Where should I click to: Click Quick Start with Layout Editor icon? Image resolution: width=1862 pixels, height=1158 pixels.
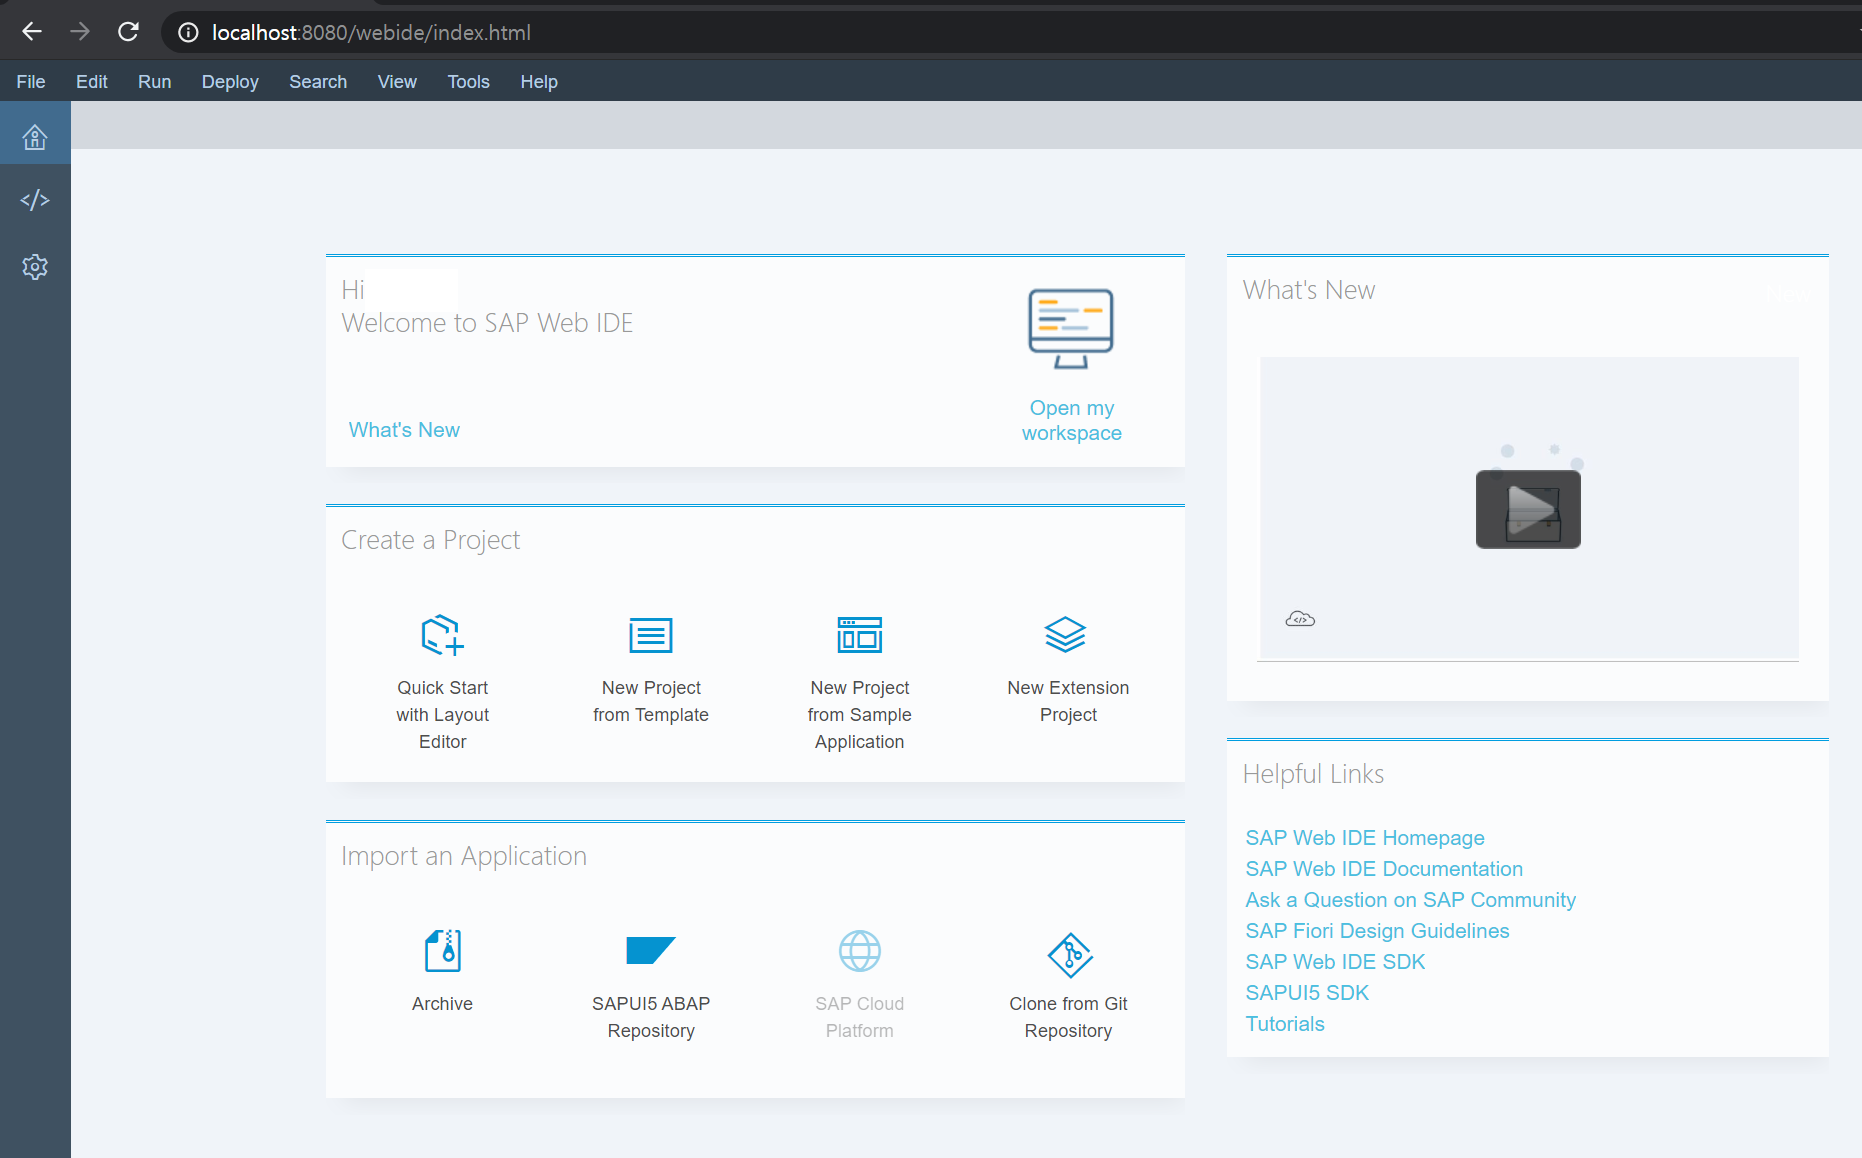[x=443, y=635]
